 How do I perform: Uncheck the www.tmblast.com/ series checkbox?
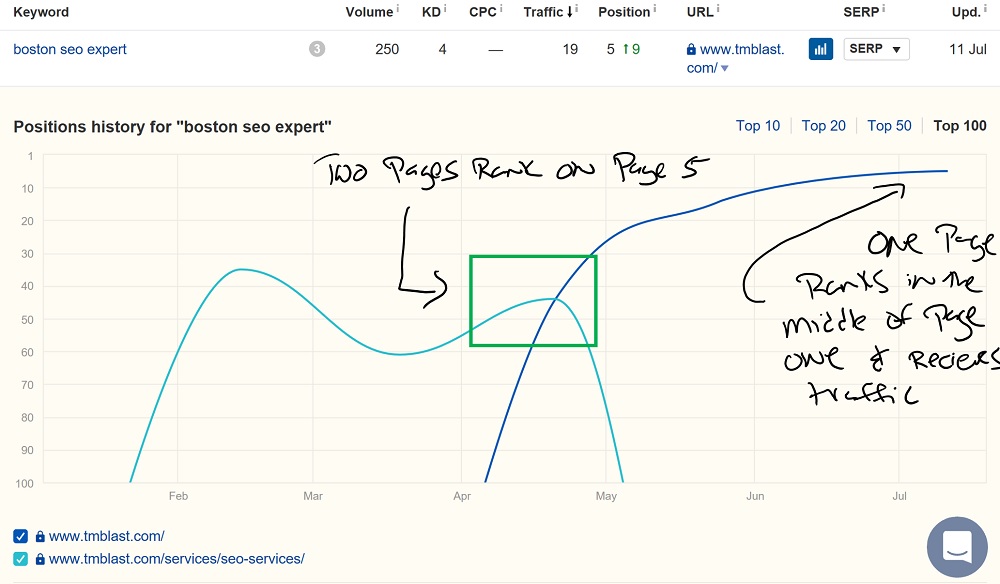(20, 536)
